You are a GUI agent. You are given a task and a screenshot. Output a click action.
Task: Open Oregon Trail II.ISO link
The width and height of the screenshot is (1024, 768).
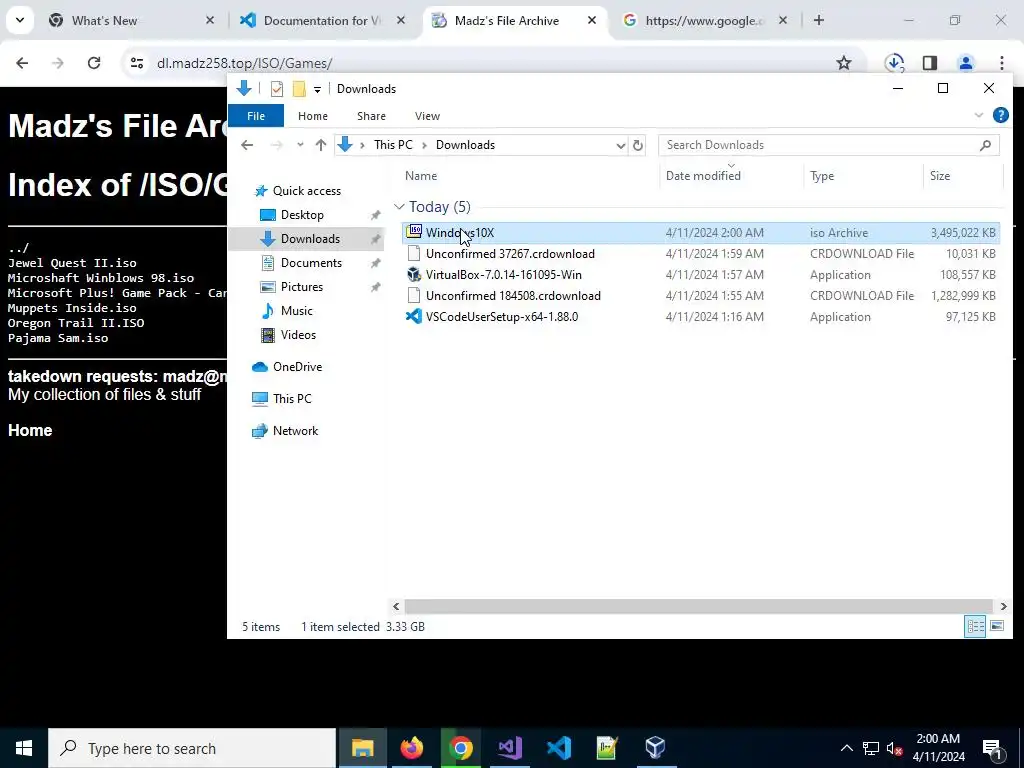coord(76,323)
